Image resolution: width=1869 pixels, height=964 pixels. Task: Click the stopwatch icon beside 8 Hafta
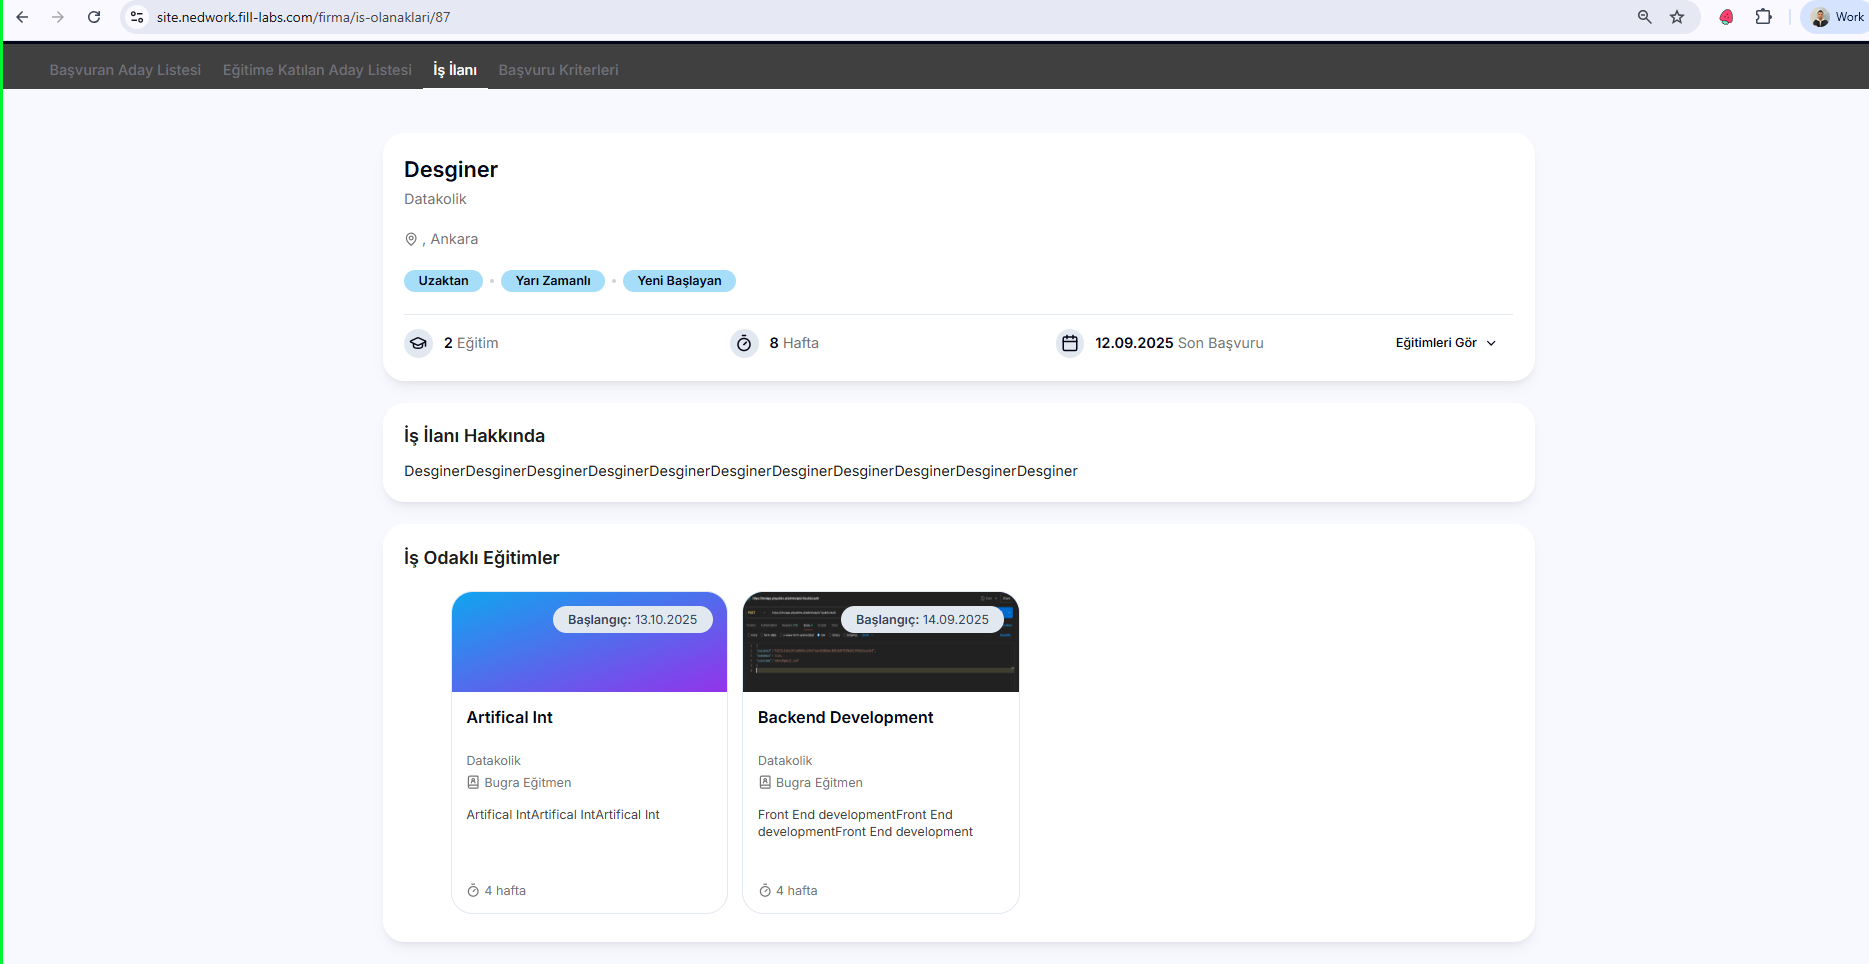744,343
